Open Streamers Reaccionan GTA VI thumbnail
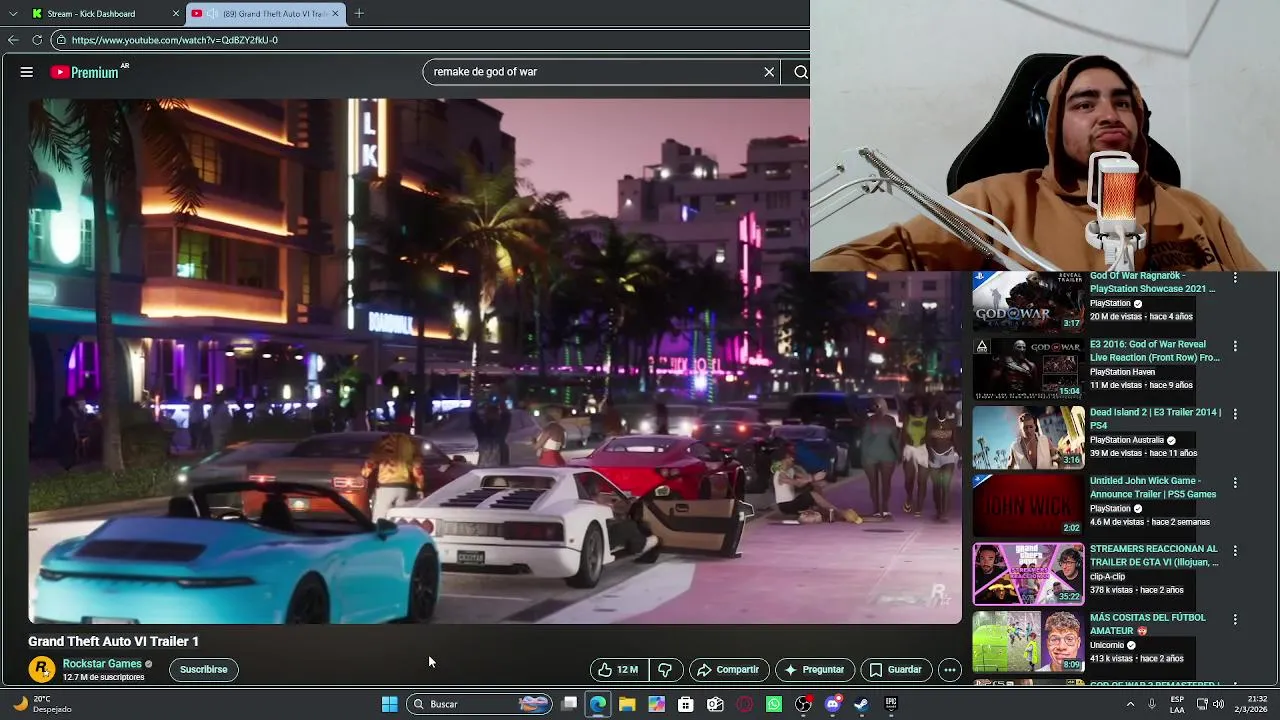The height and width of the screenshot is (720, 1280). pos(1028,574)
